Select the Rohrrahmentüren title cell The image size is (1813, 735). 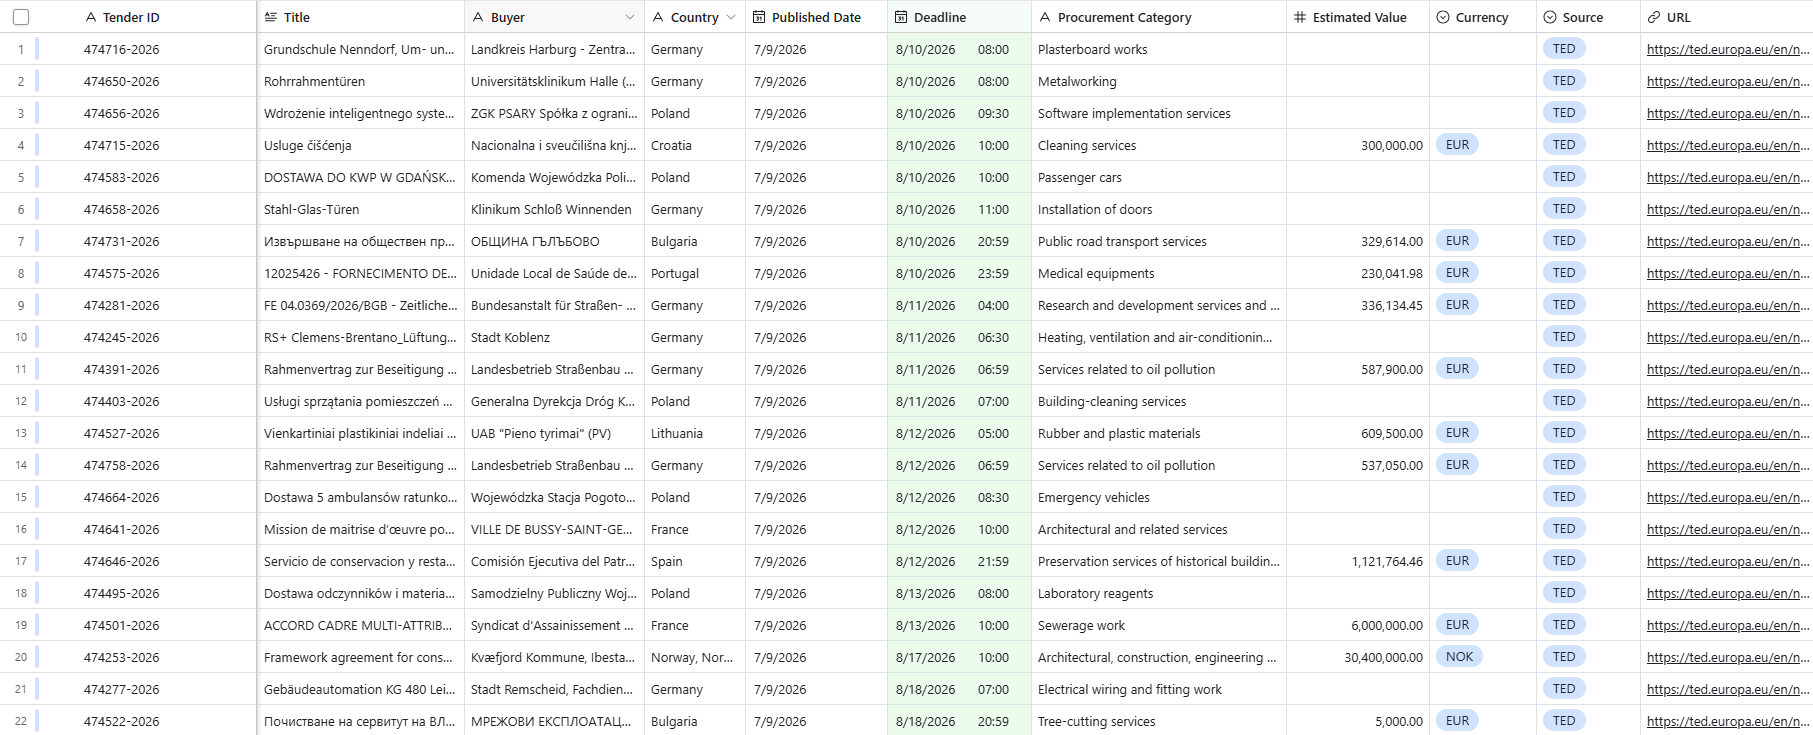(361, 81)
